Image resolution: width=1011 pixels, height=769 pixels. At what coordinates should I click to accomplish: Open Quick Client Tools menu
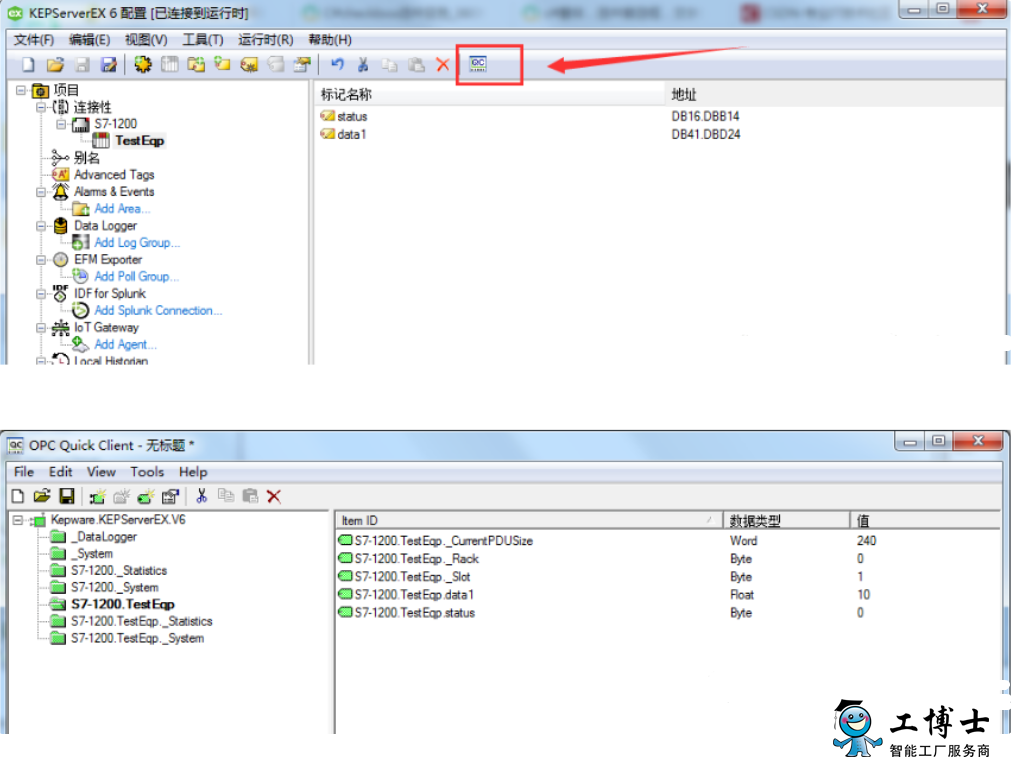point(147,472)
